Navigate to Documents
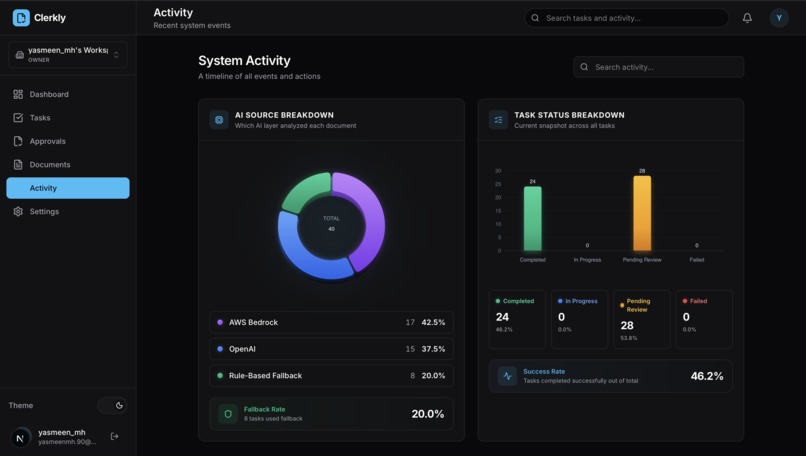The height and width of the screenshot is (456, 806). [68, 165]
